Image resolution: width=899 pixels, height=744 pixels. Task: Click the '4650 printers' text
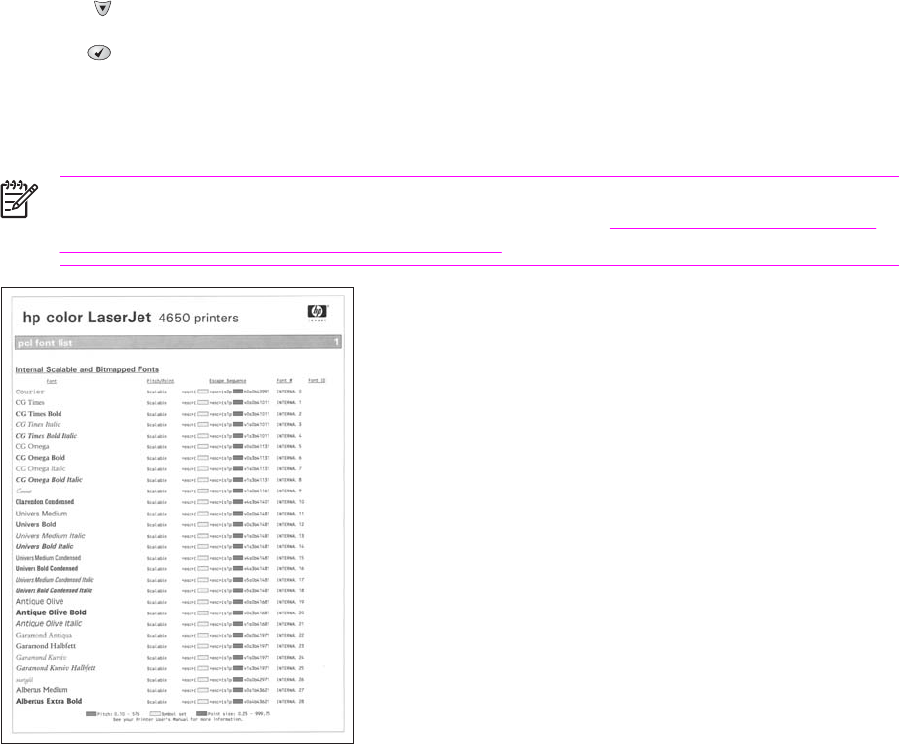pyautogui.click(x=198, y=318)
